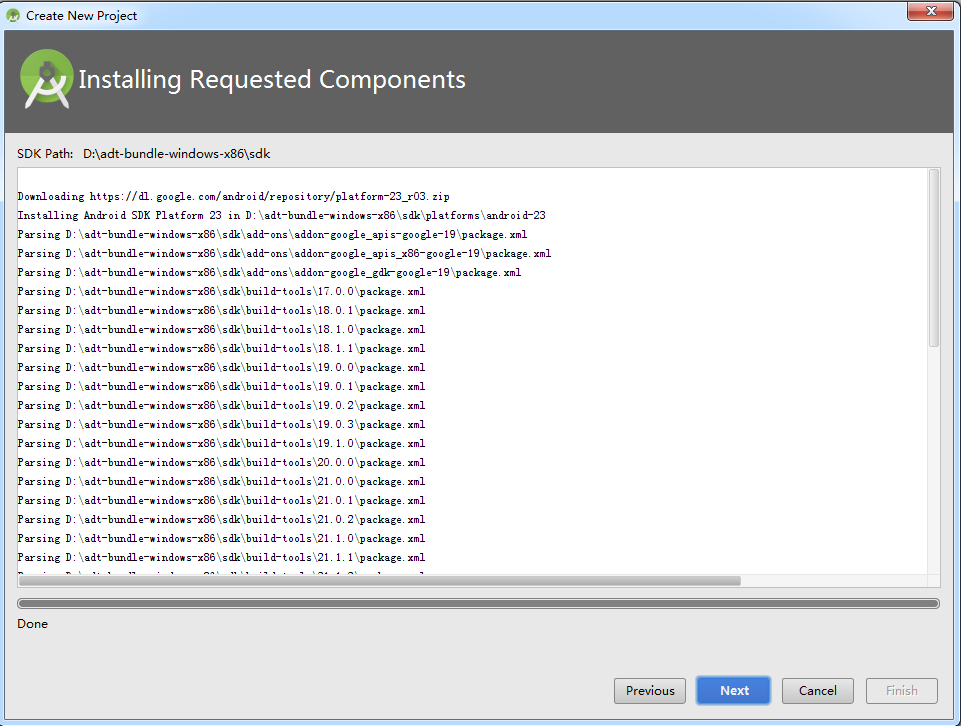Click the title bar Android Studio icon
The height and width of the screenshot is (726, 961).
(13, 15)
